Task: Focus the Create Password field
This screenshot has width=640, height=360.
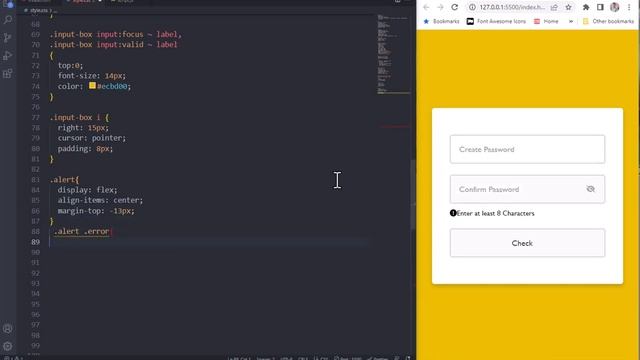Action: pyautogui.click(x=527, y=149)
